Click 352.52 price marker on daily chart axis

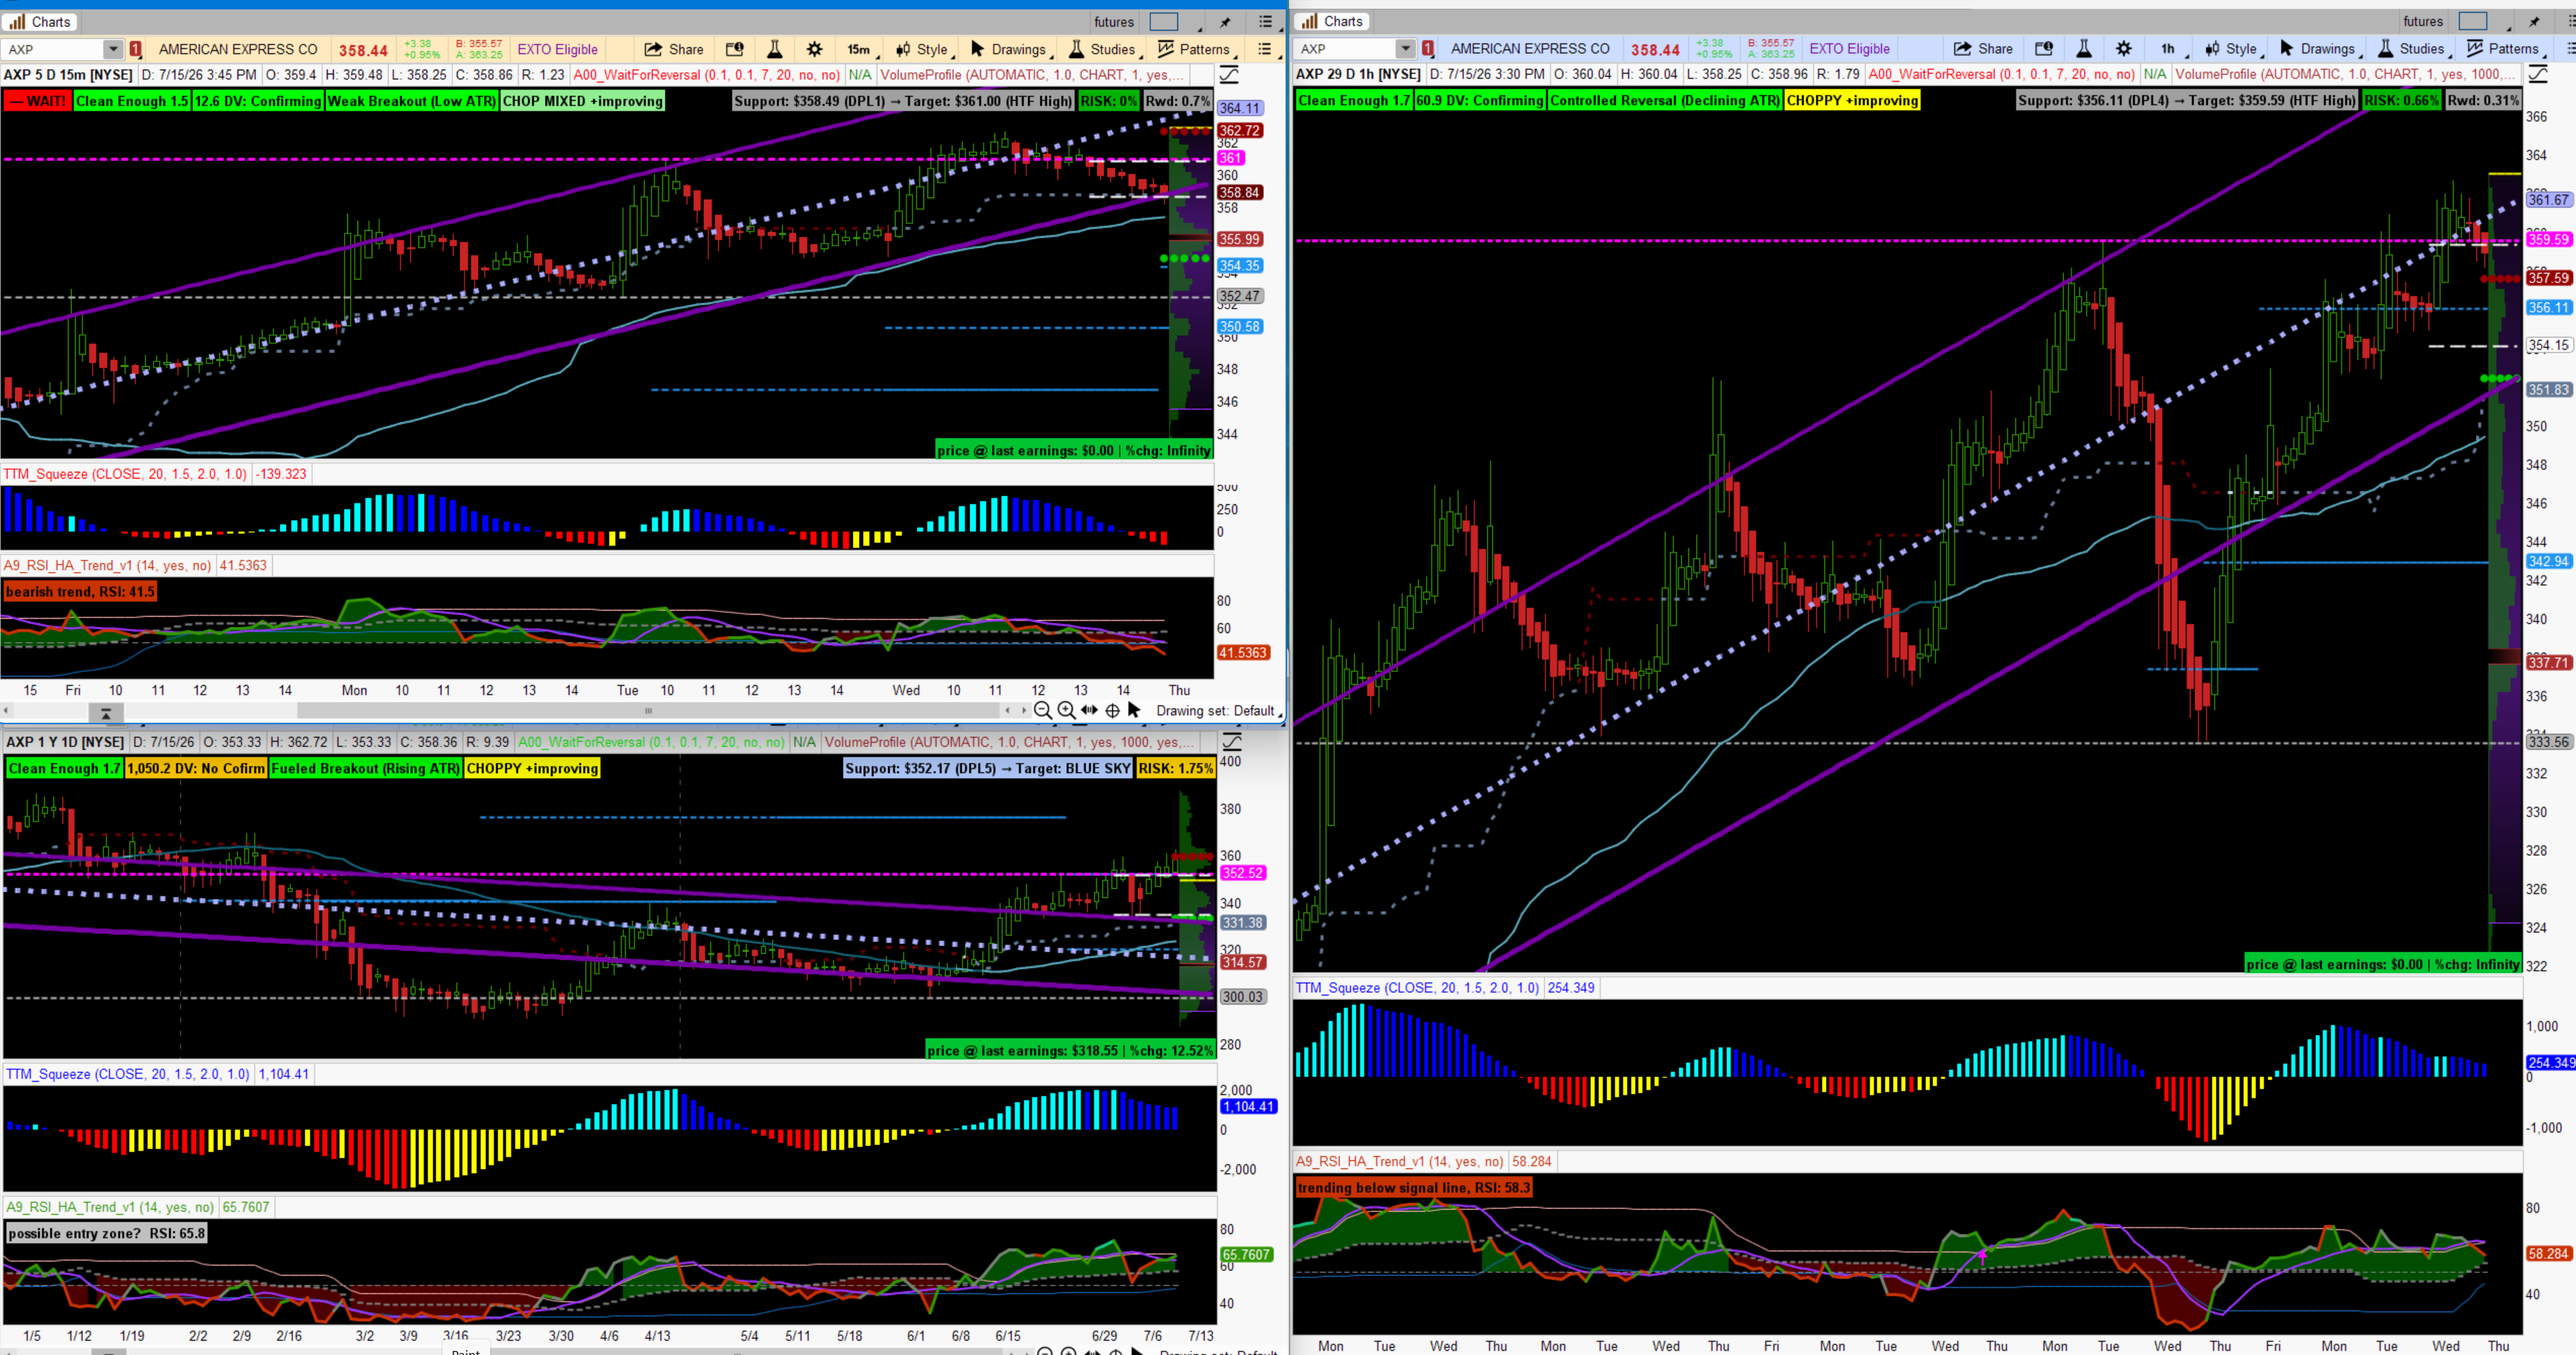click(x=1242, y=873)
